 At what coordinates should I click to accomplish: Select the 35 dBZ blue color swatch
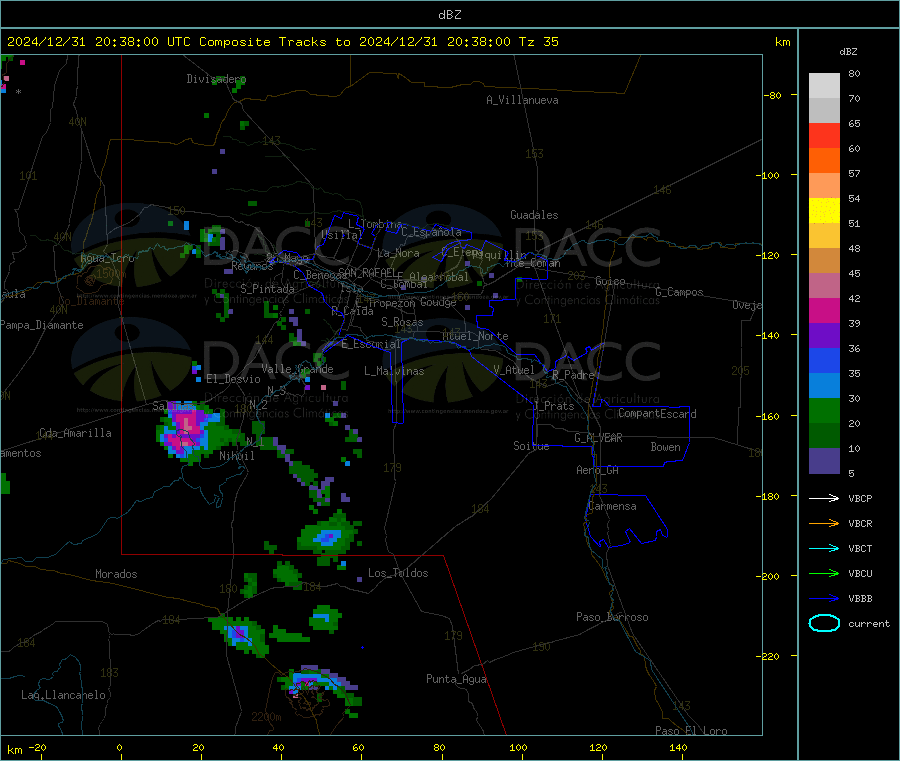824,386
